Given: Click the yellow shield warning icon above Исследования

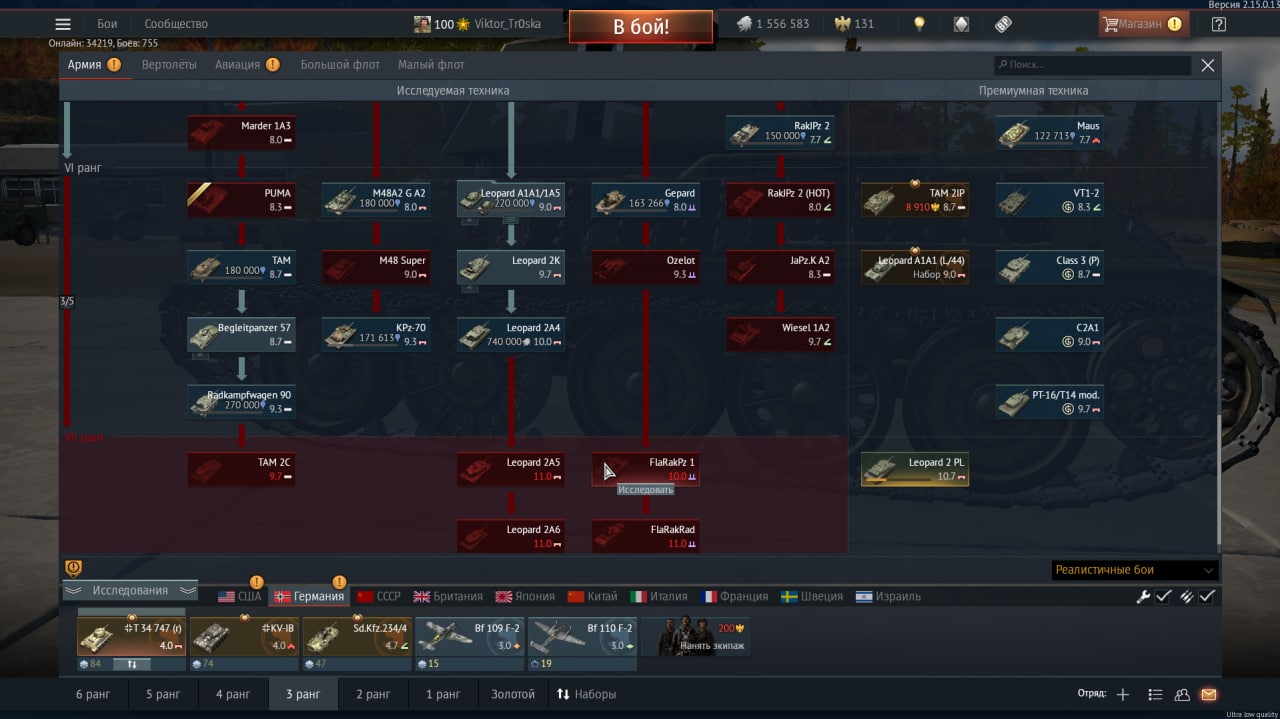Looking at the screenshot, I should click(x=73, y=568).
